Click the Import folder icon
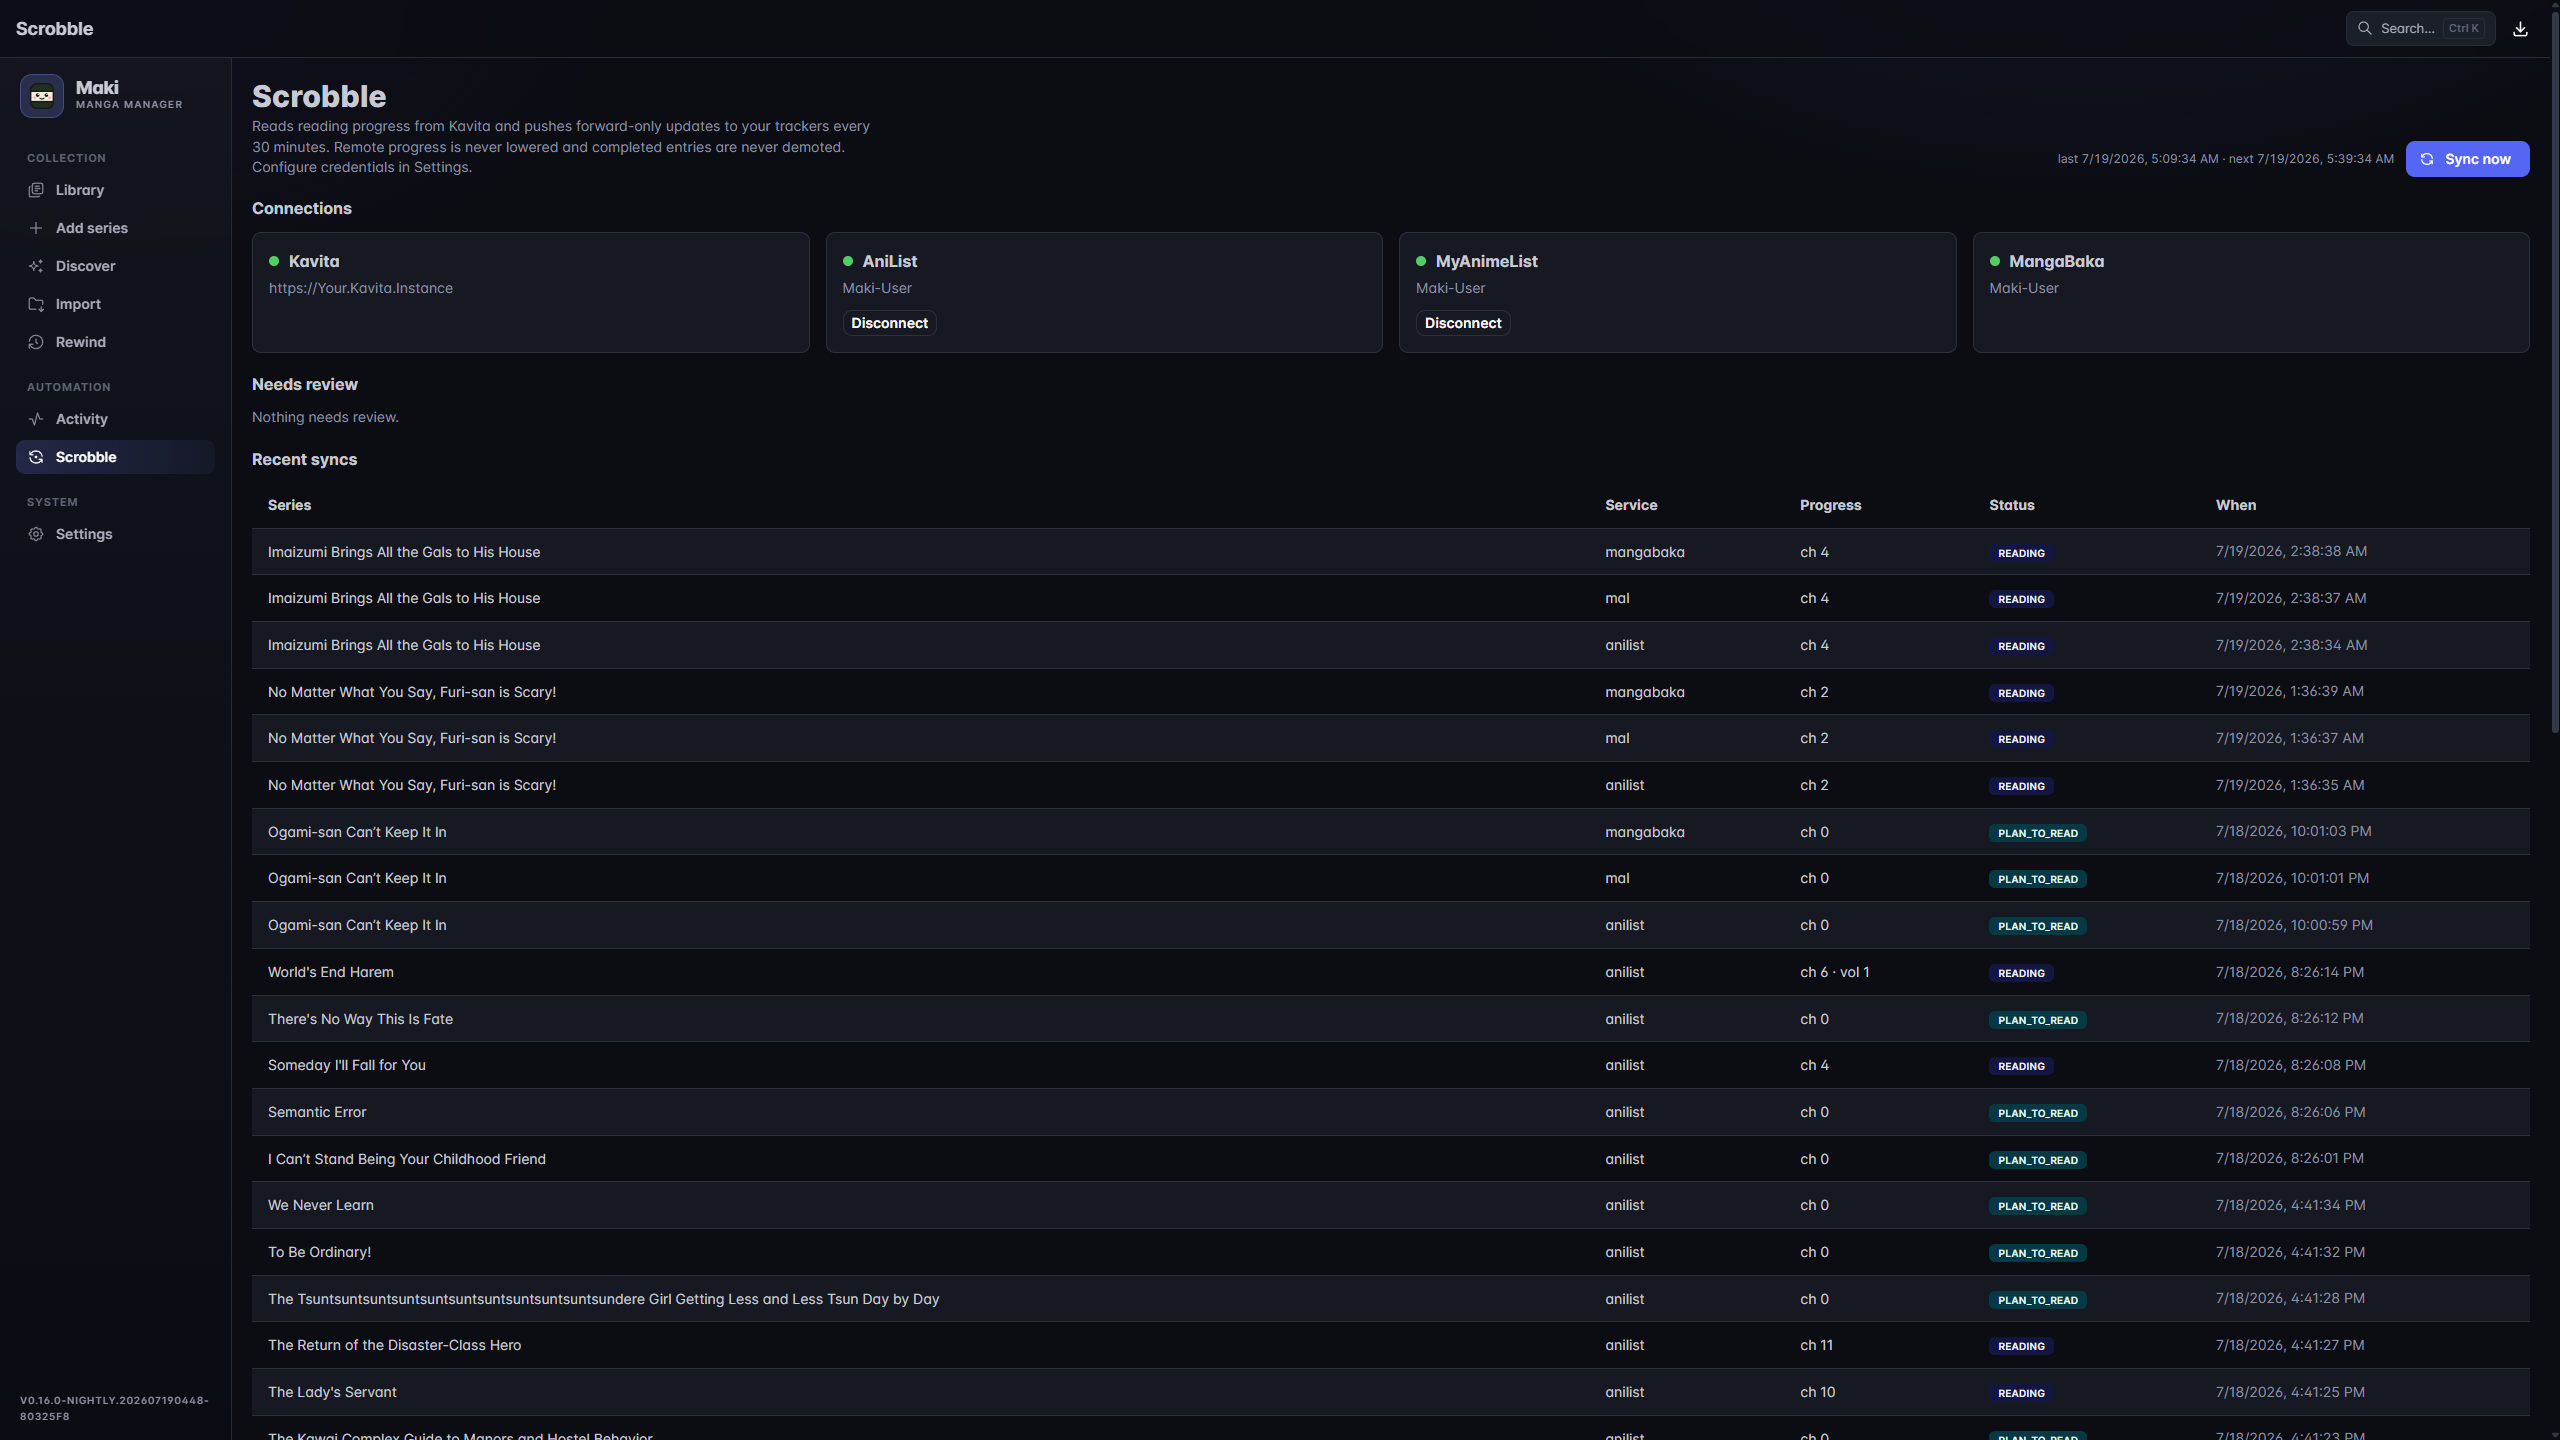 pos(36,304)
